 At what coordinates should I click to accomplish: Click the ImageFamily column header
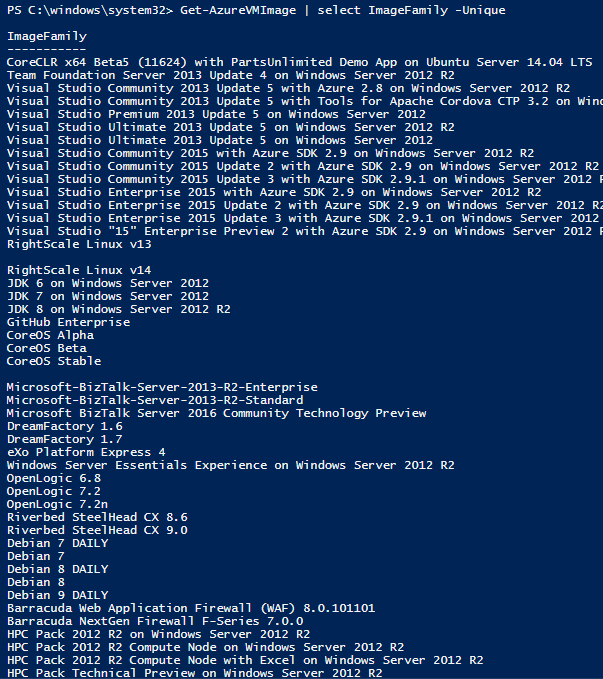pos(46,36)
